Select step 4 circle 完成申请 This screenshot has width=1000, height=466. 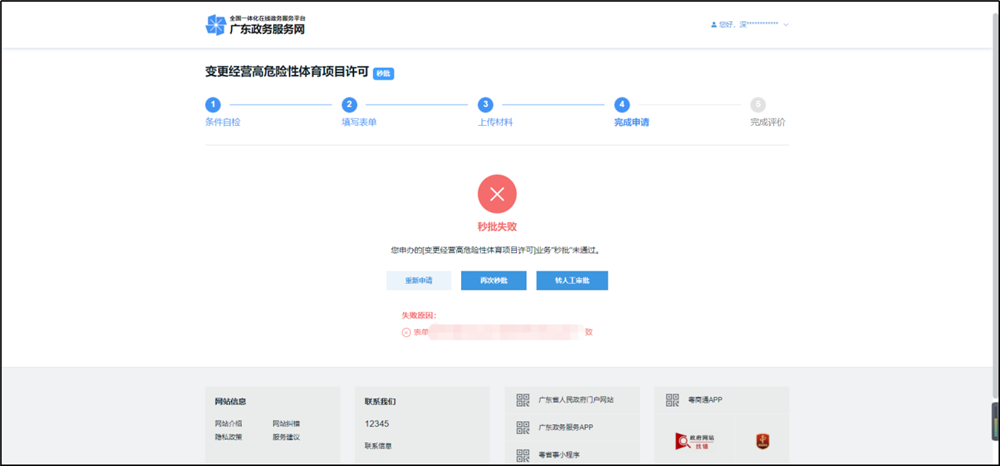(622, 105)
